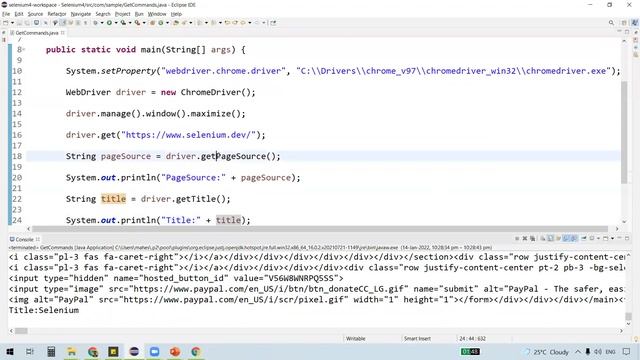The width and height of the screenshot is (640, 360).
Task: Click the Coverage launch toolbar icon
Action: tap(123, 23)
